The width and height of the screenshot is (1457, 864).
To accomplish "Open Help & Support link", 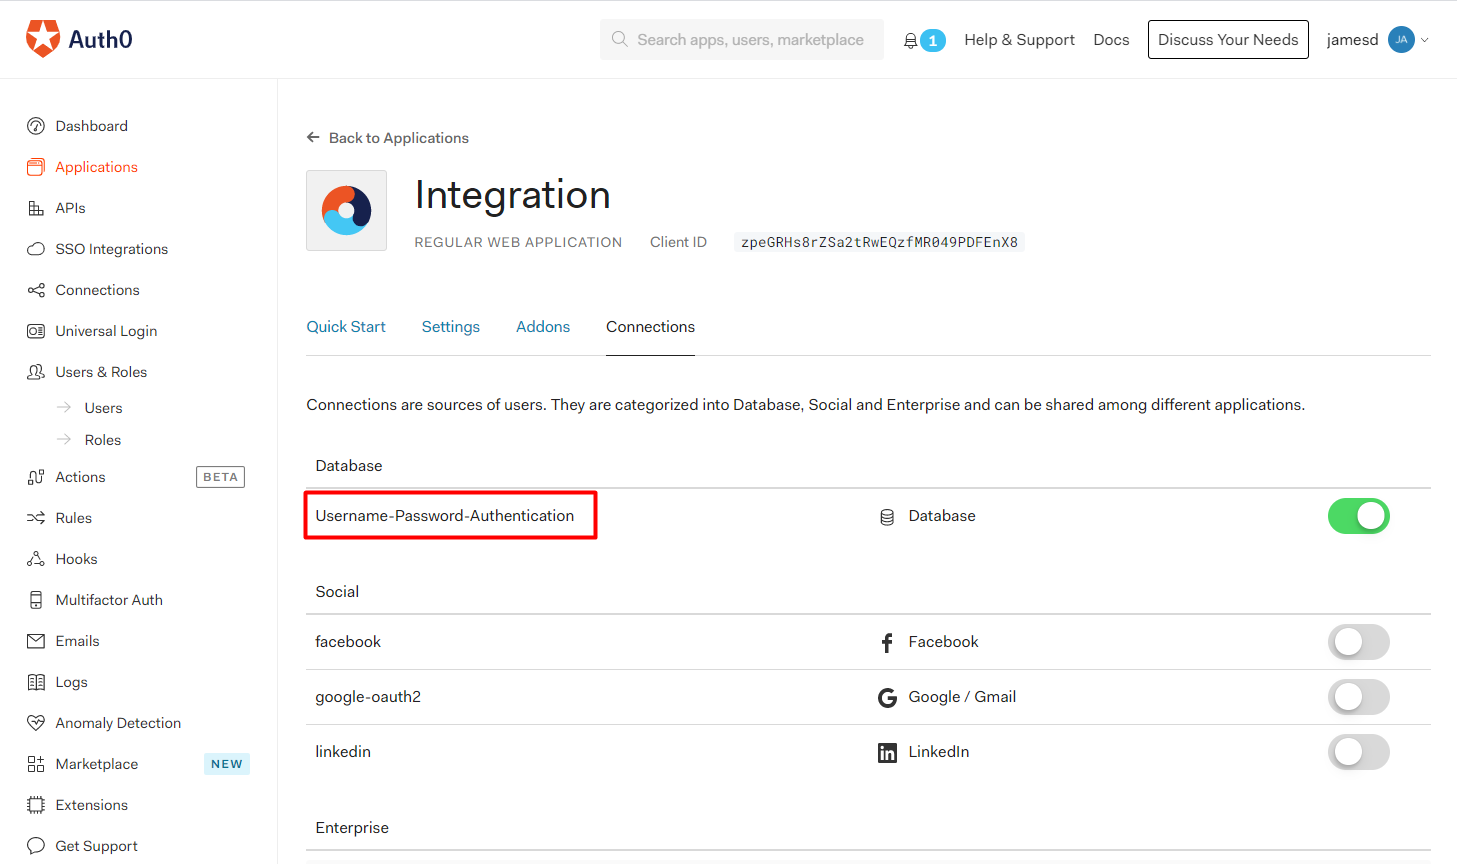I will [1020, 40].
